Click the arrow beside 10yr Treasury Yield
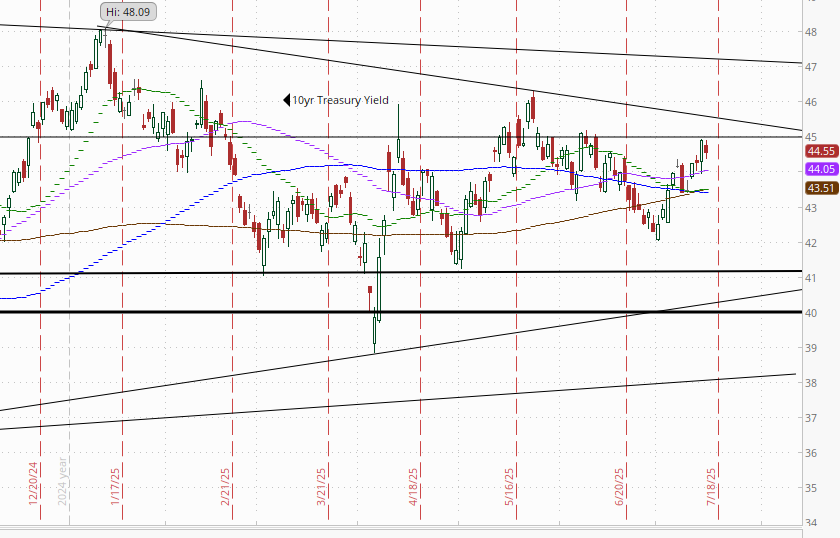The height and width of the screenshot is (538, 840). point(287,100)
